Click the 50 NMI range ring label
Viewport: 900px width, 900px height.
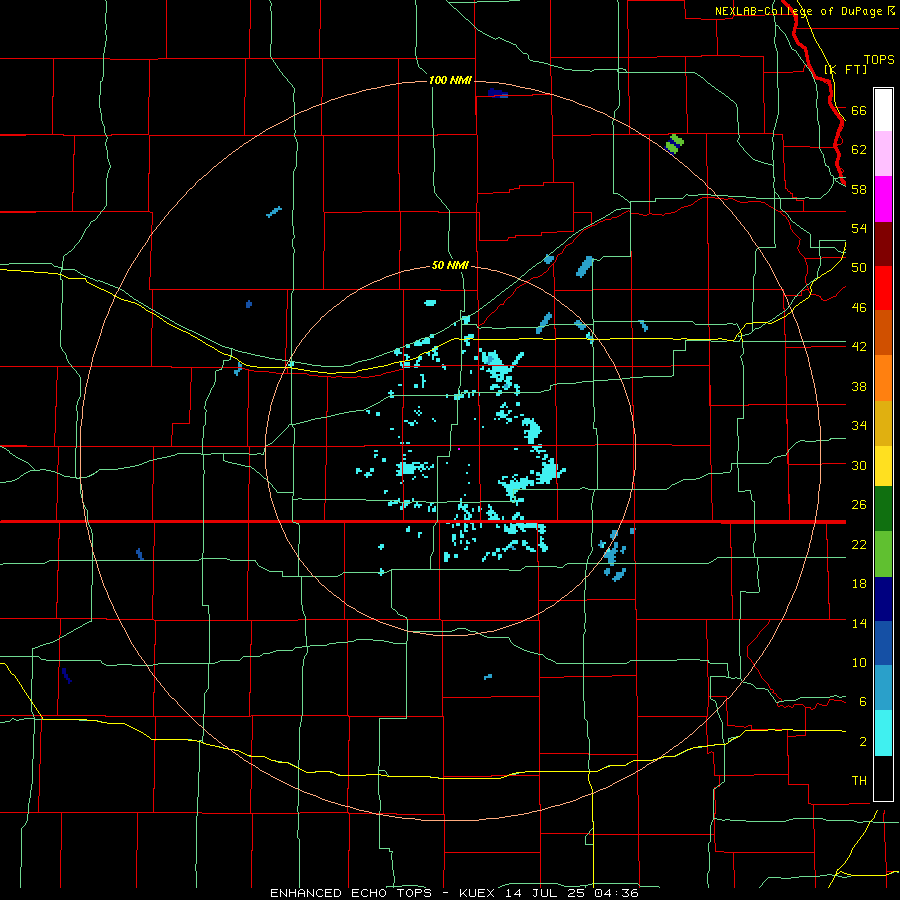coord(450,265)
